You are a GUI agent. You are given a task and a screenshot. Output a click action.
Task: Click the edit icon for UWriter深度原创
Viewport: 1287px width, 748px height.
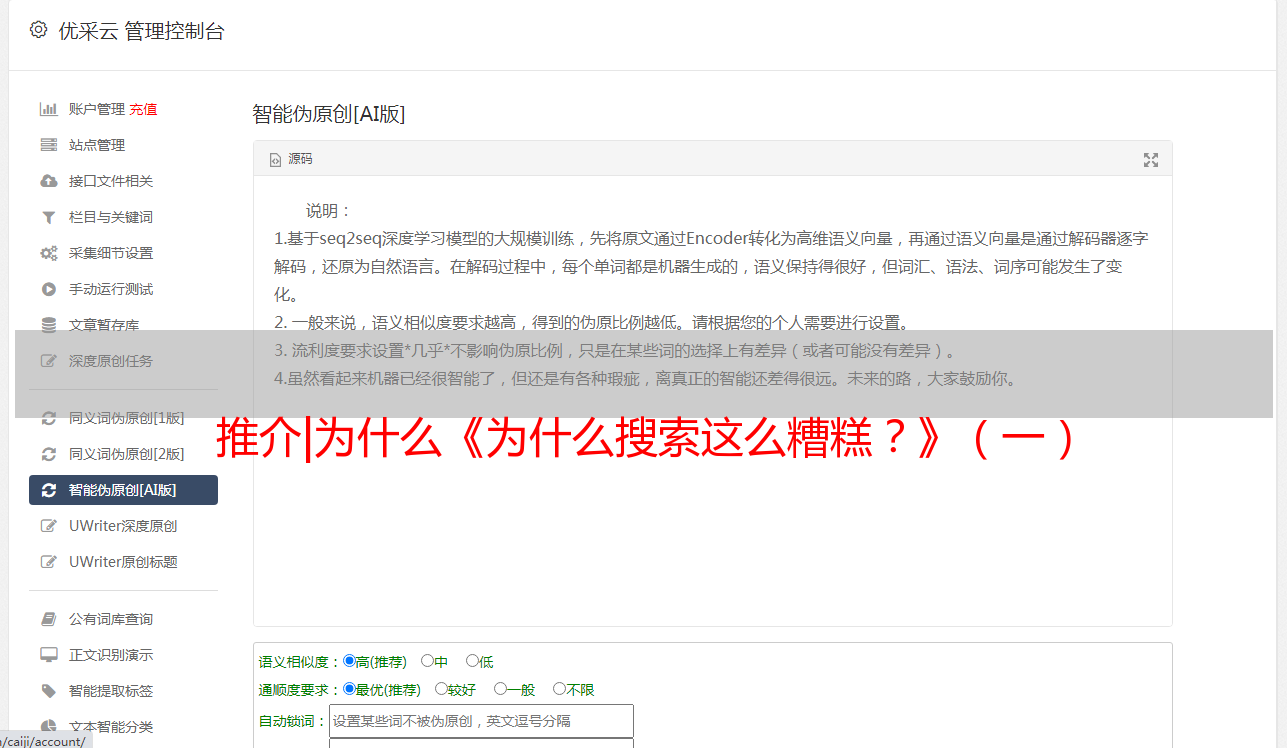point(48,526)
